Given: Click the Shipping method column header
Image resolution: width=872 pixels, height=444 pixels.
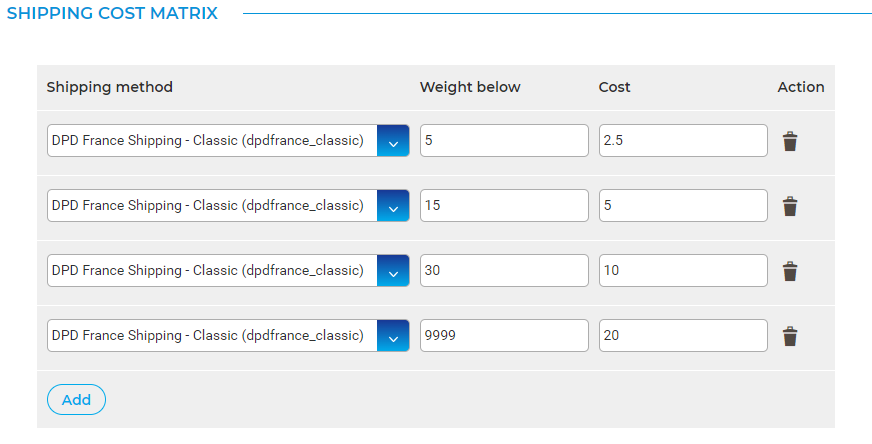Looking at the screenshot, I should click(x=110, y=87).
